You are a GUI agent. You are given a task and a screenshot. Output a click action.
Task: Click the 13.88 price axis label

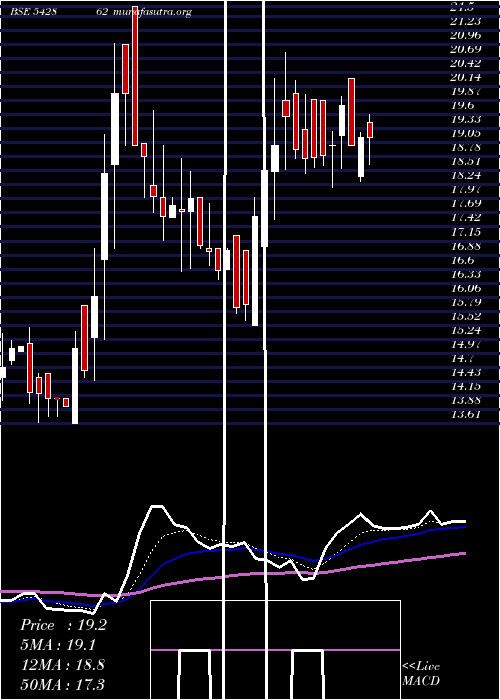coord(466,400)
